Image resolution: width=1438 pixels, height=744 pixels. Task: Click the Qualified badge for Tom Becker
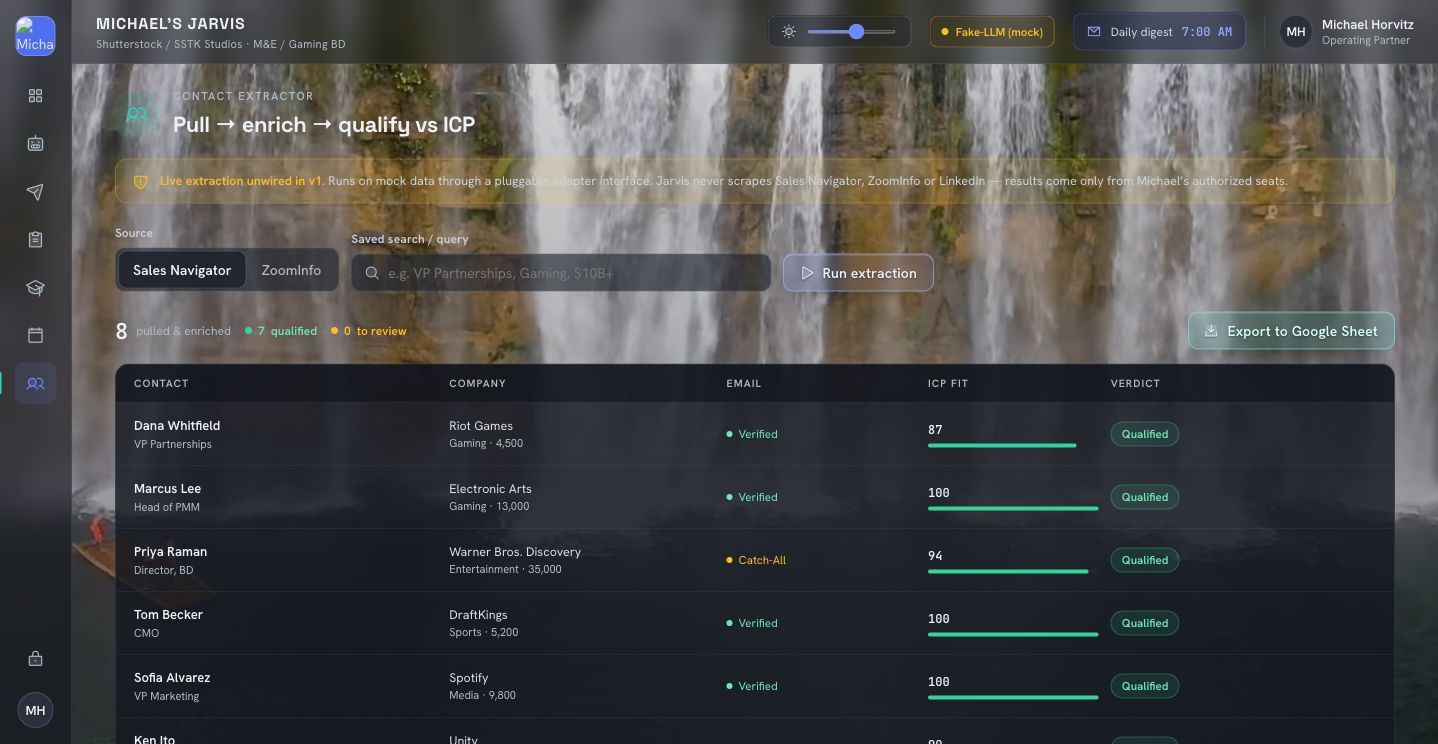tap(1145, 623)
